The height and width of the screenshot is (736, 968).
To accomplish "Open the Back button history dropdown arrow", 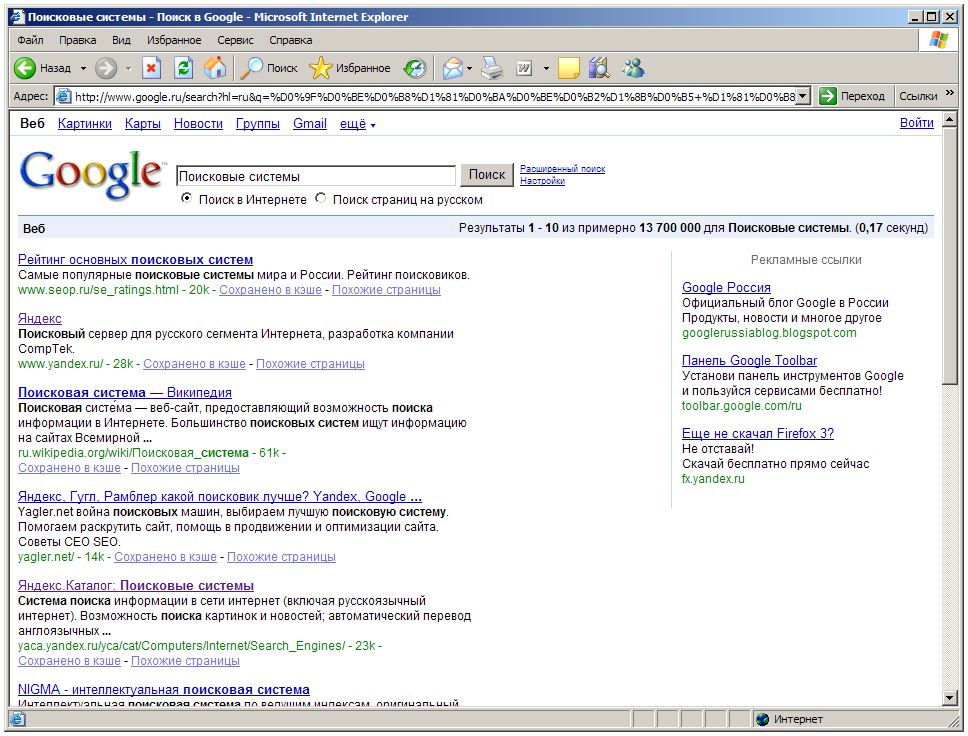I will click(x=83, y=69).
